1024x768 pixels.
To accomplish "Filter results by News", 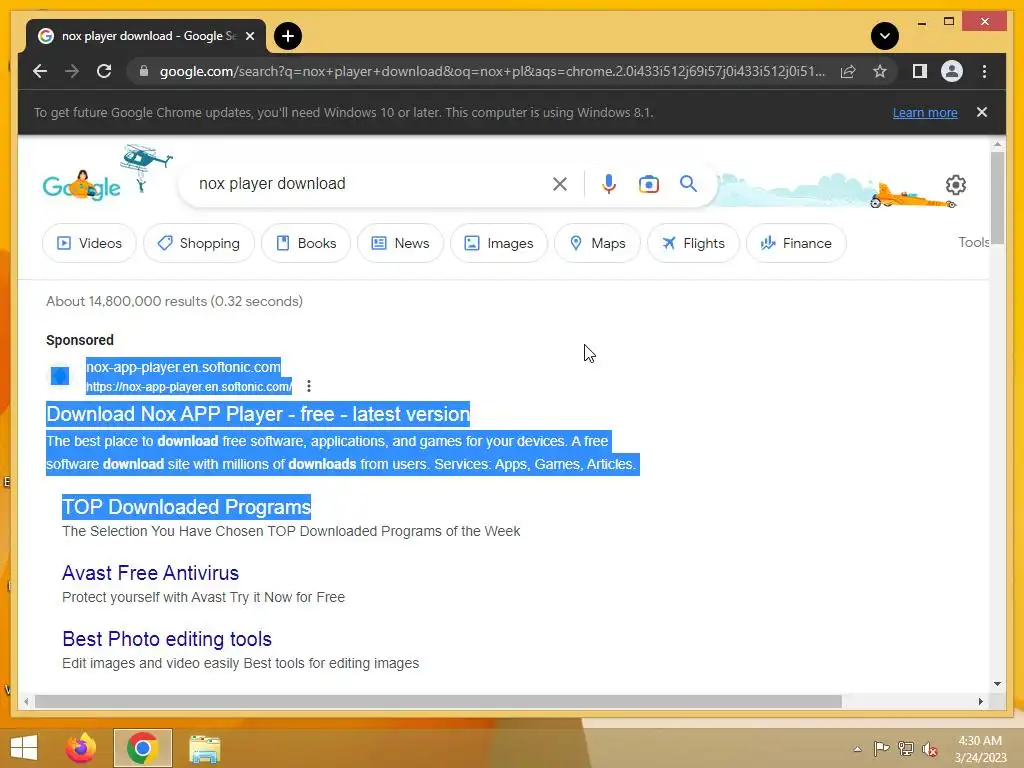I will point(400,243).
